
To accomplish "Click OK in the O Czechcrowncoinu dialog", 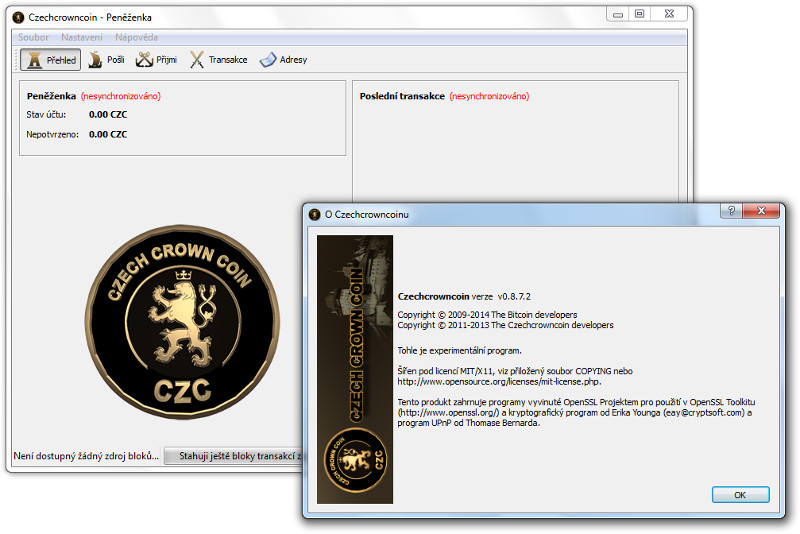I will point(740,495).
